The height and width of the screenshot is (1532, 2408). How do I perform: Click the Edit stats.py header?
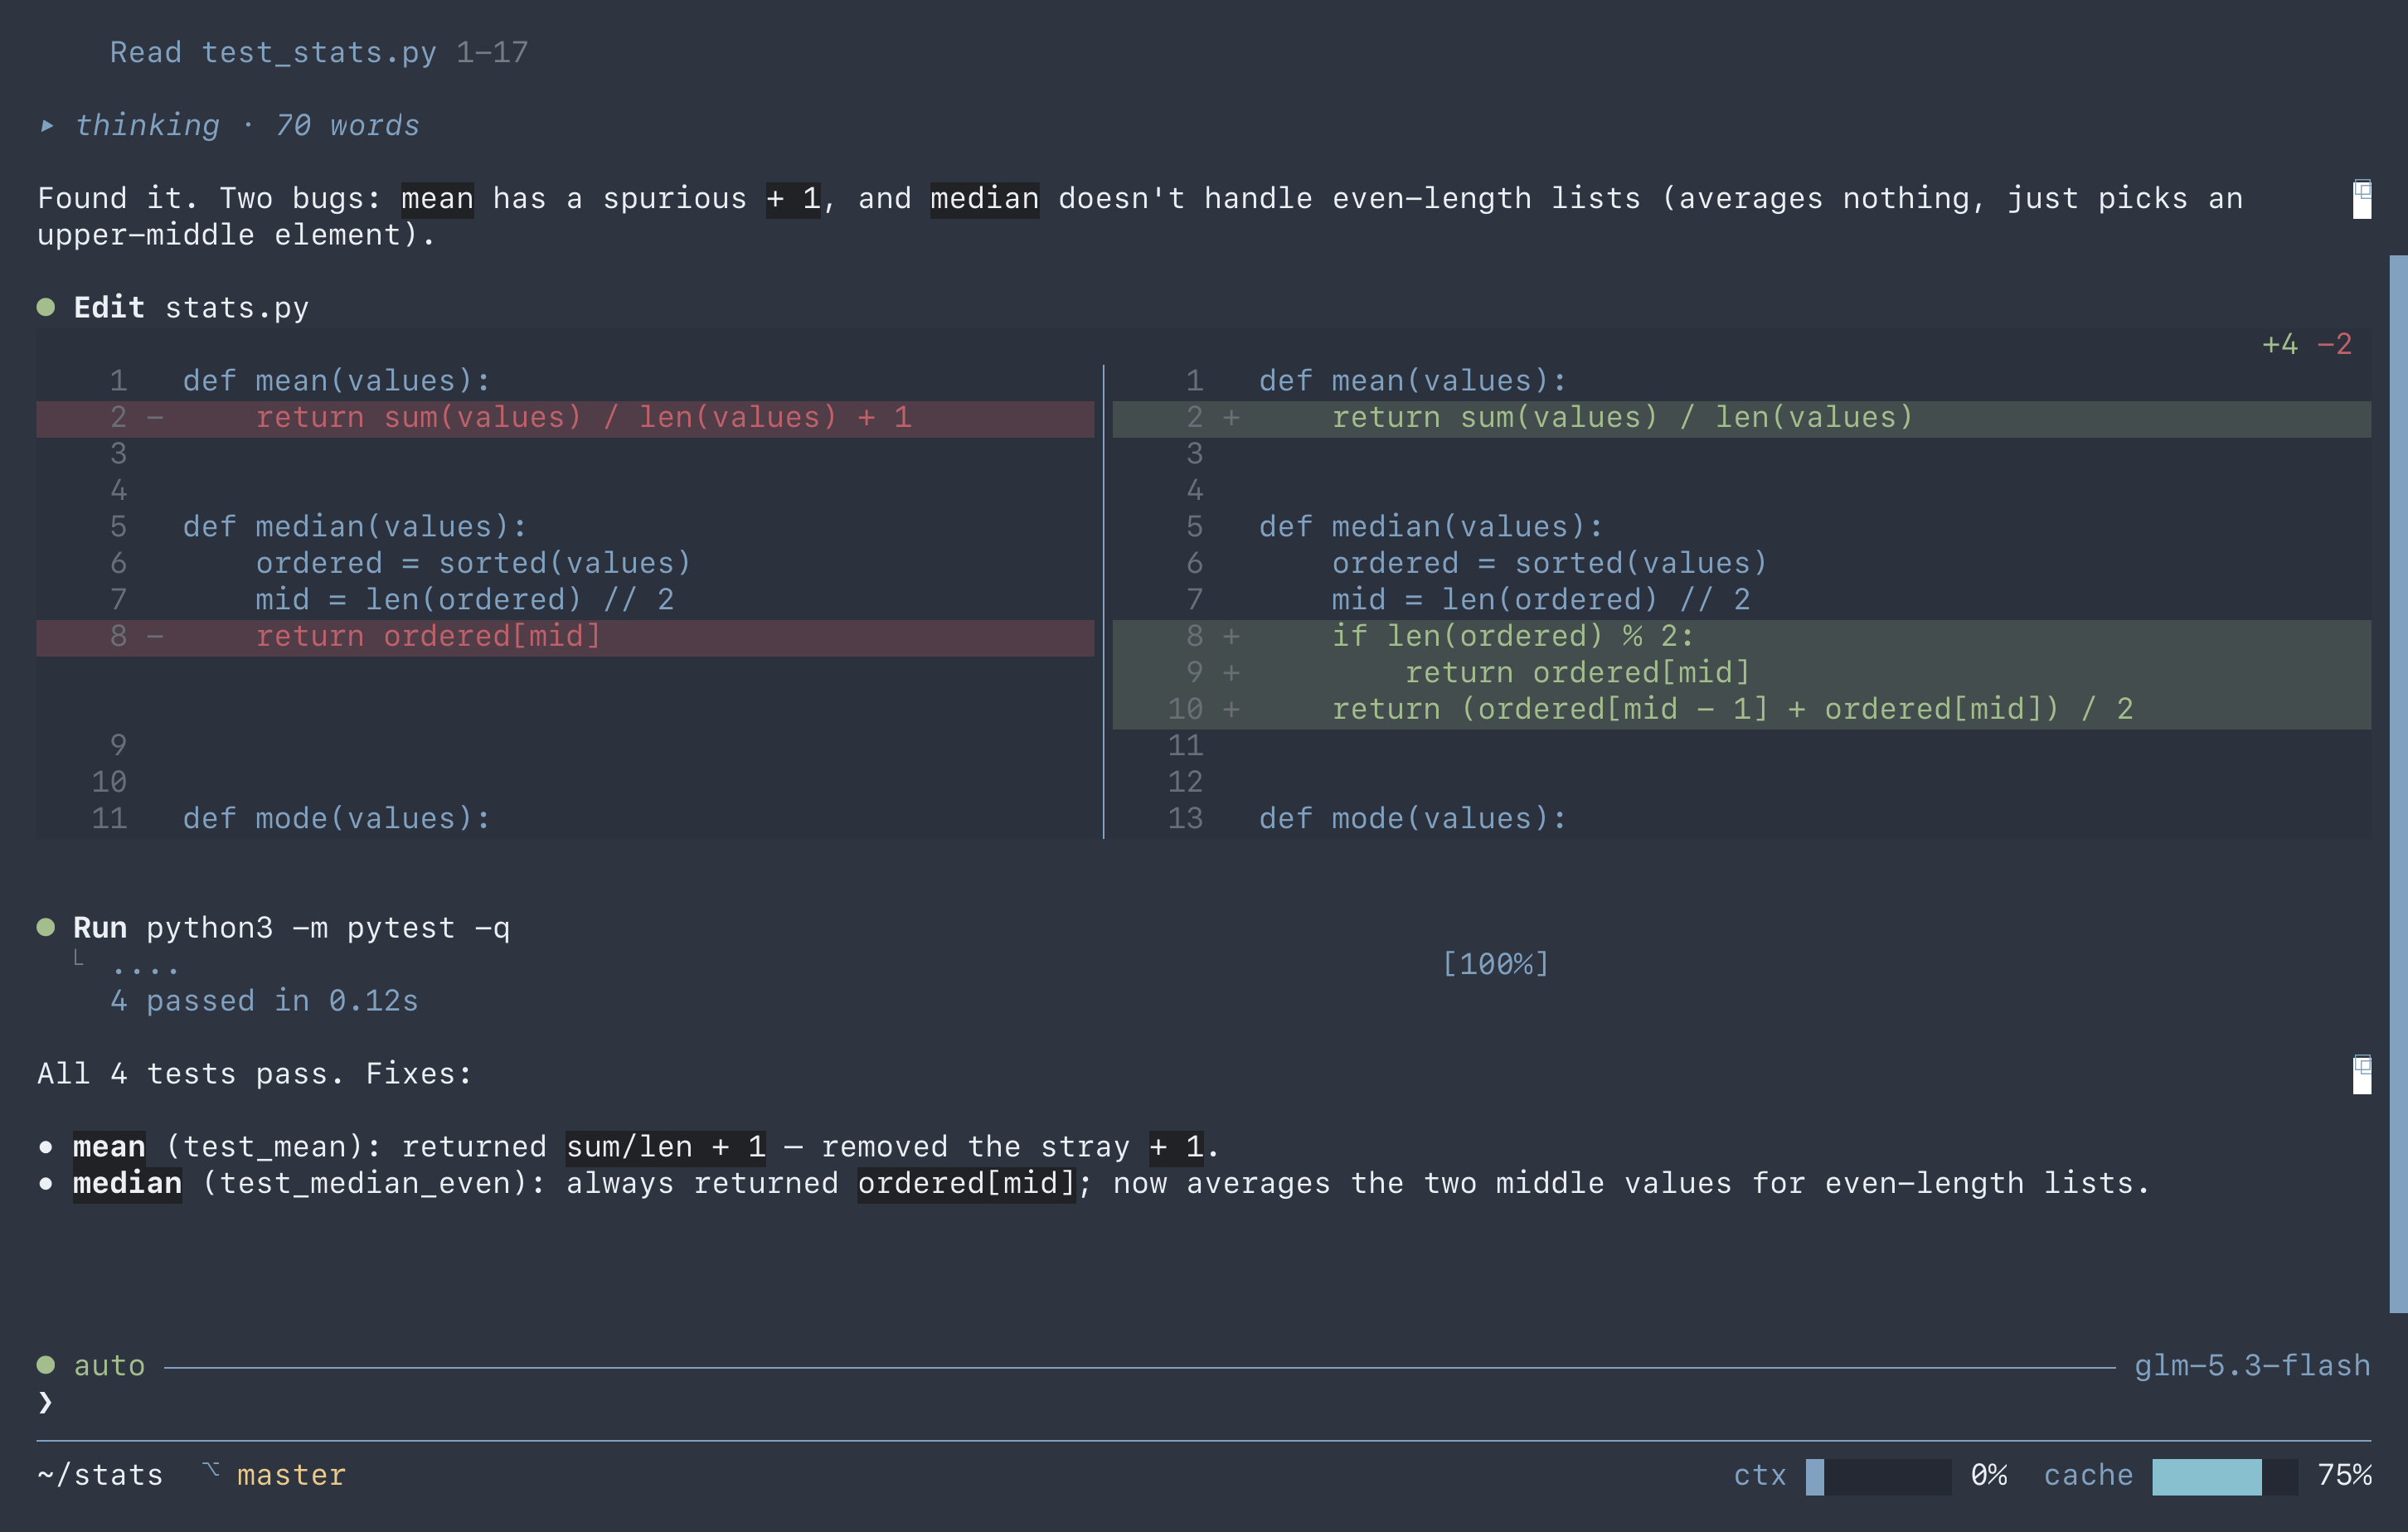[x=191, y=307]
